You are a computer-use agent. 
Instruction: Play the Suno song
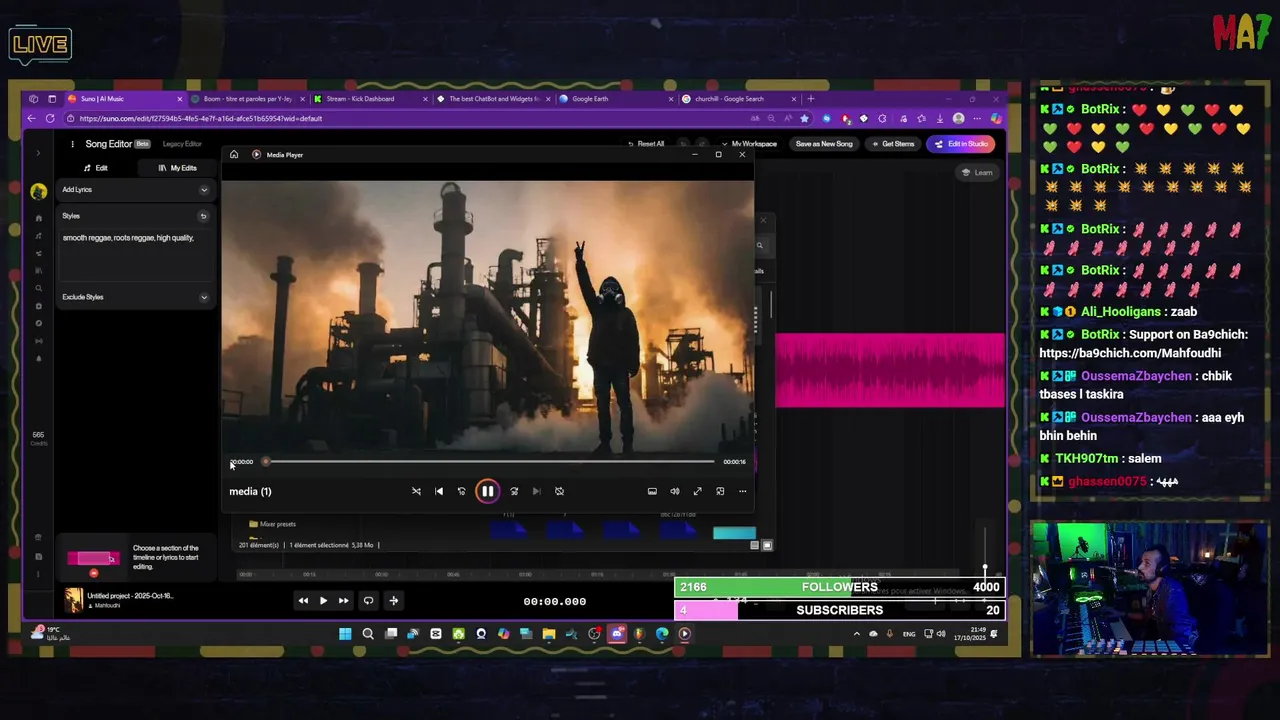coord(323,601)
